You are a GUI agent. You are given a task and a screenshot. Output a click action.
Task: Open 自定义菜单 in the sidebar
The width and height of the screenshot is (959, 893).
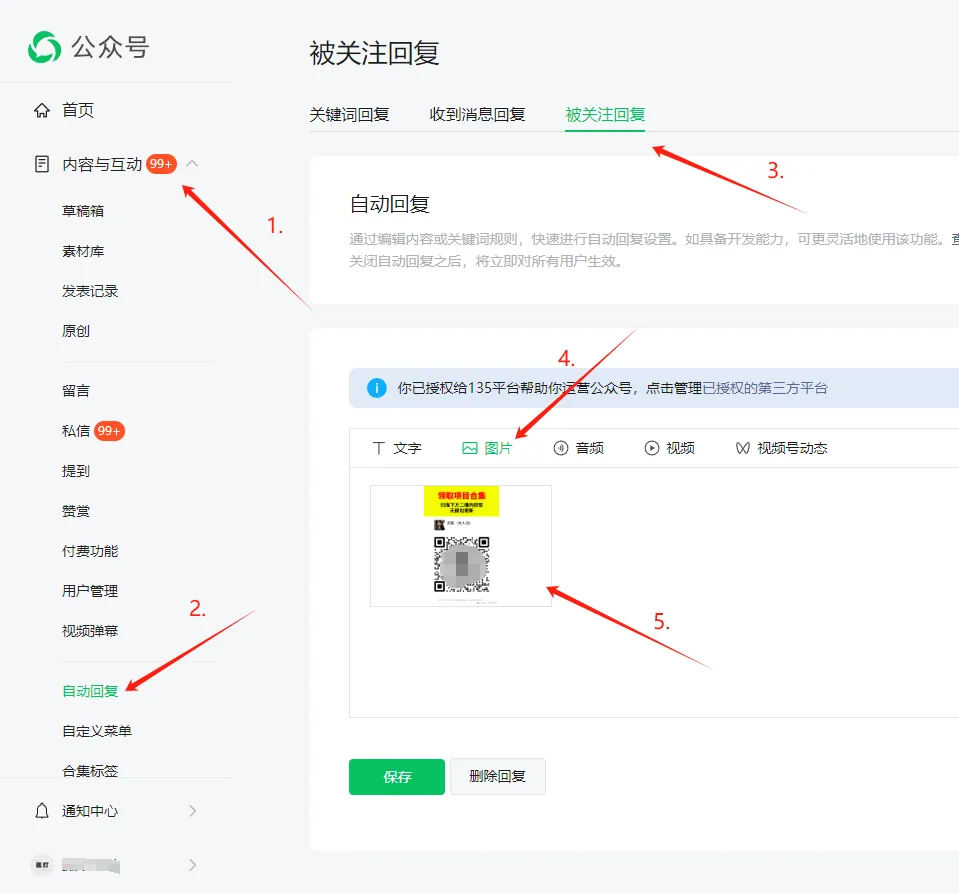click(97, 731)
